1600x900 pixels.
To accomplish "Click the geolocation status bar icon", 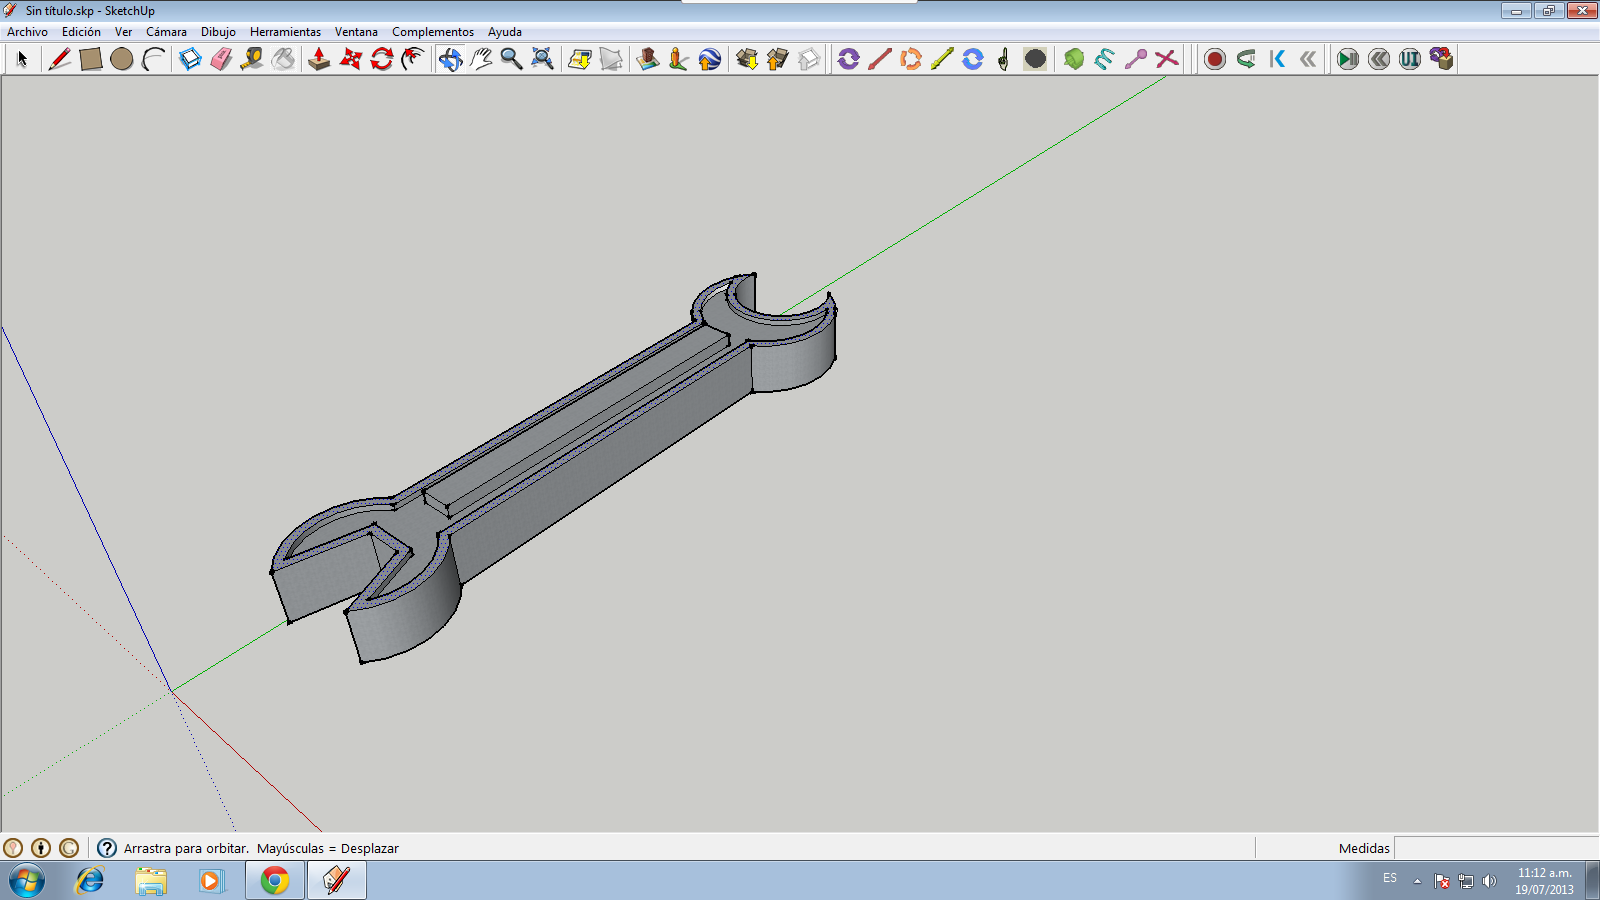I will pyautogui.click(x=13, y=848).
